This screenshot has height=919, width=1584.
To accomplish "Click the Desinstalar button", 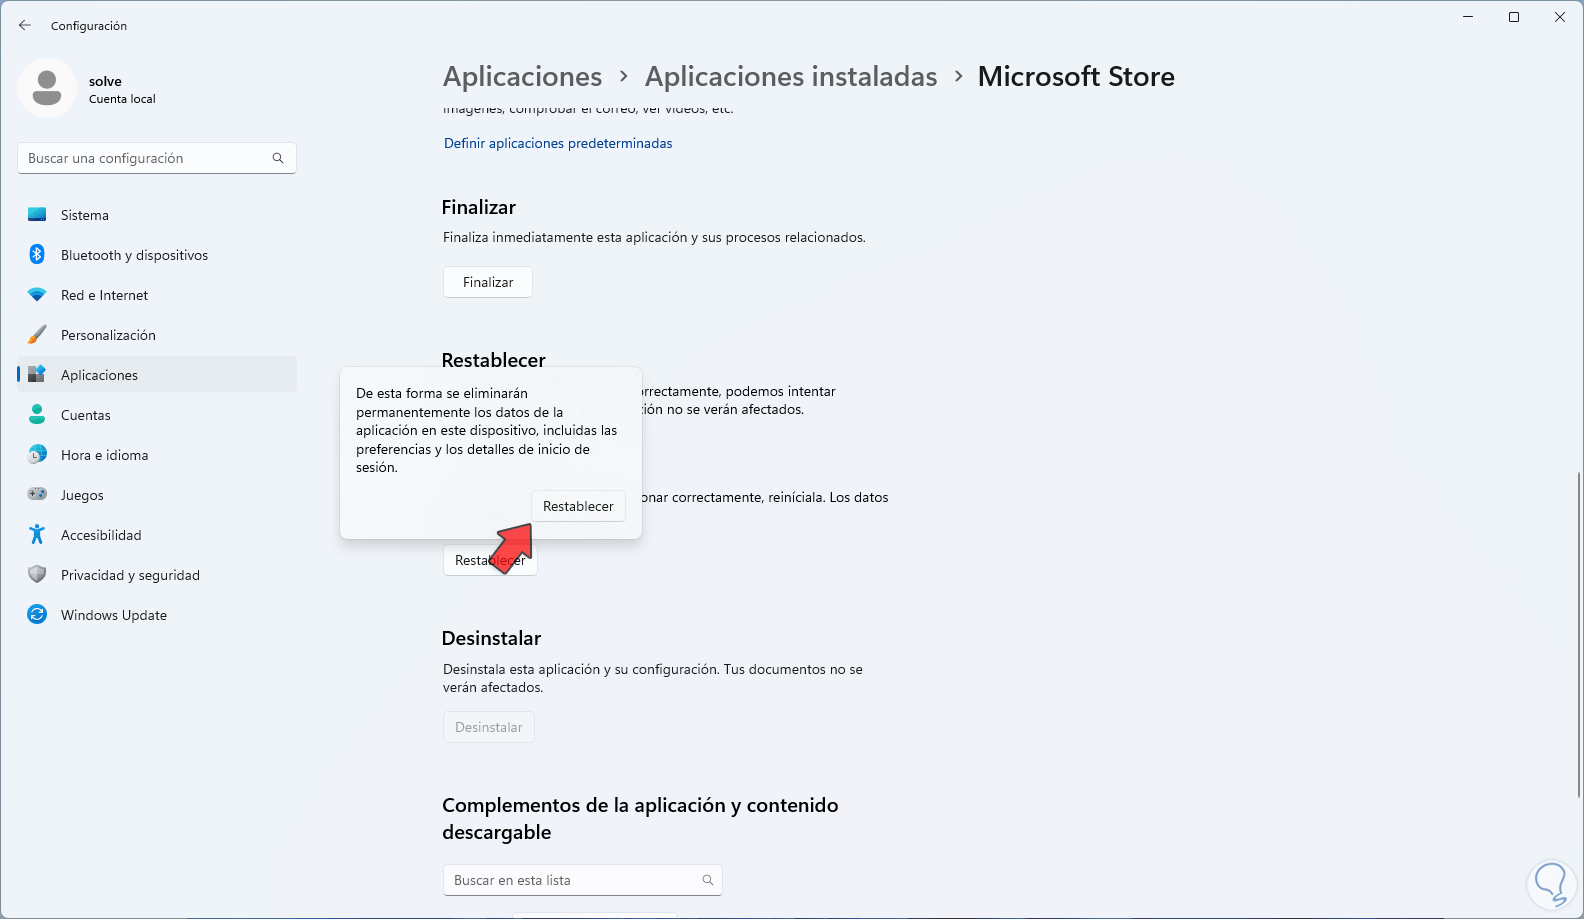I will point(489,727).
